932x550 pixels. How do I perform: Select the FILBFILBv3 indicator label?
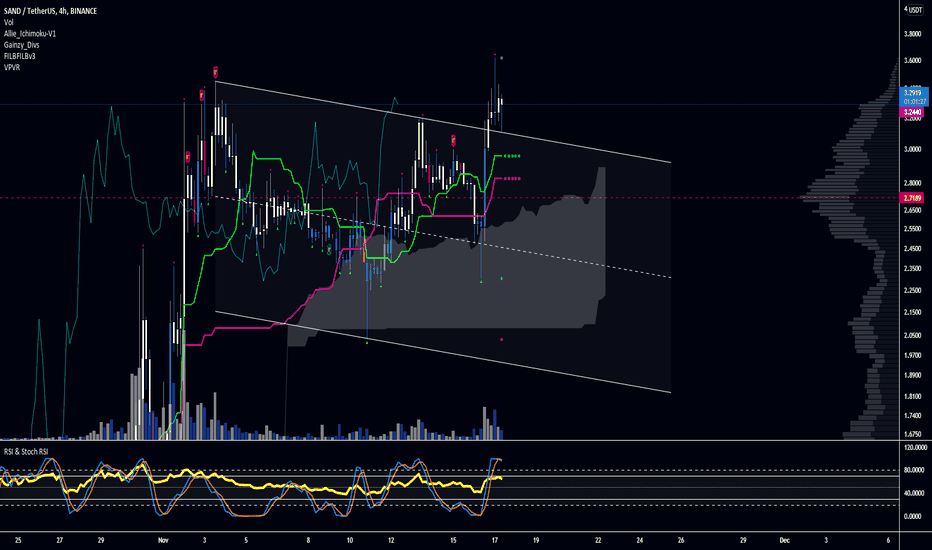[20, 56]
